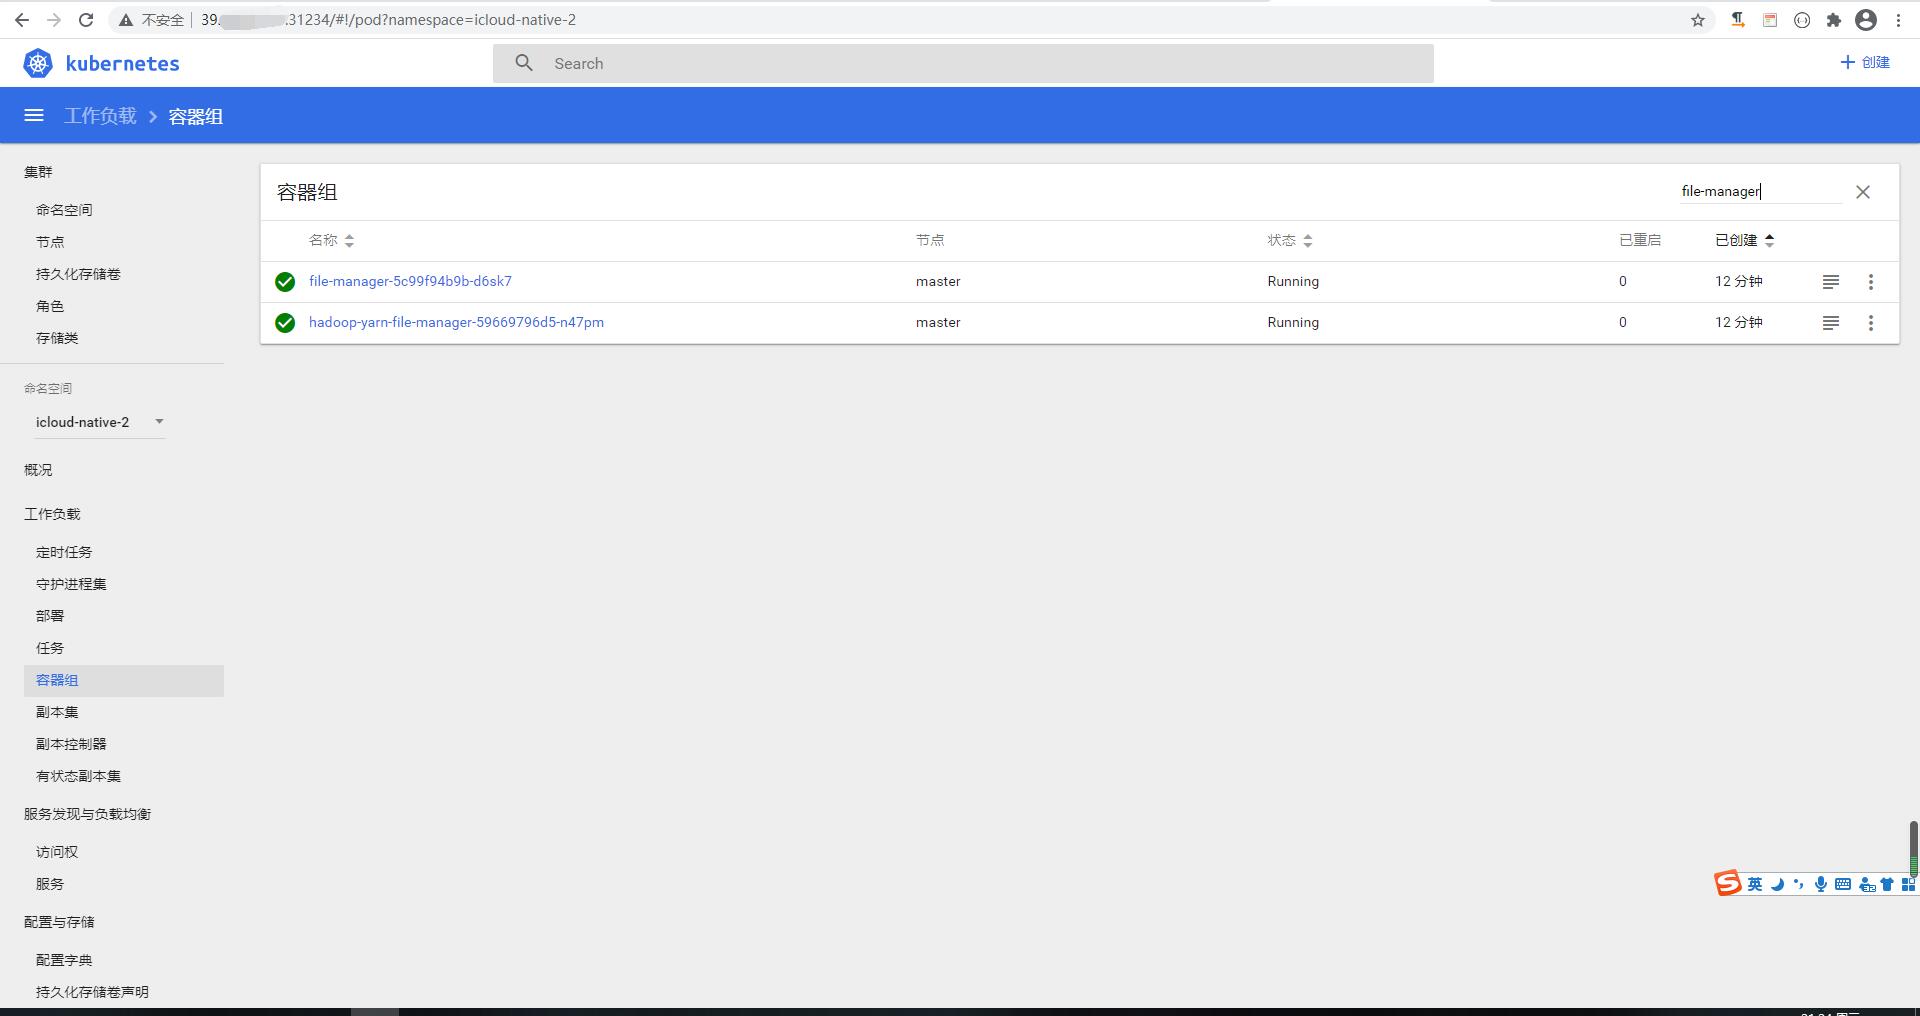Click green status check icon of hadoop-yarn pod
1920x1016 pixels.
[x=285, y=322]
